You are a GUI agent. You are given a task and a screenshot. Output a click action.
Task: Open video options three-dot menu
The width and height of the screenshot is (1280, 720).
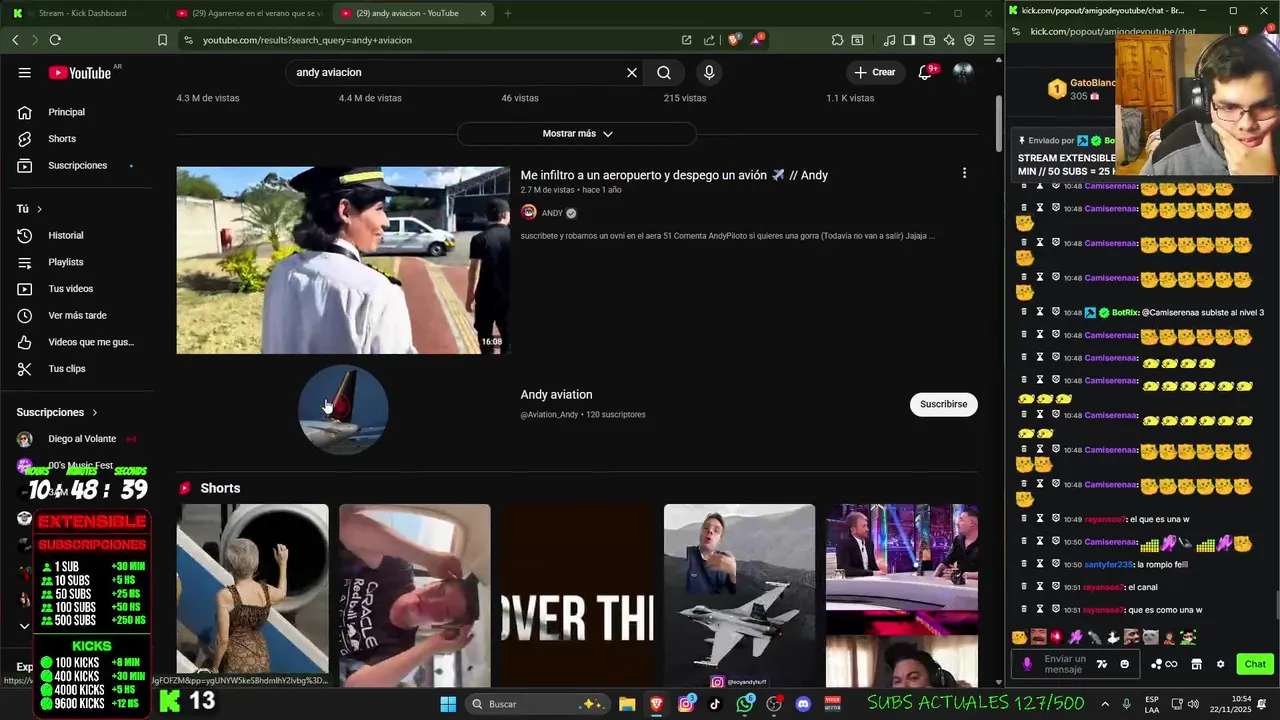click(964, 173)
